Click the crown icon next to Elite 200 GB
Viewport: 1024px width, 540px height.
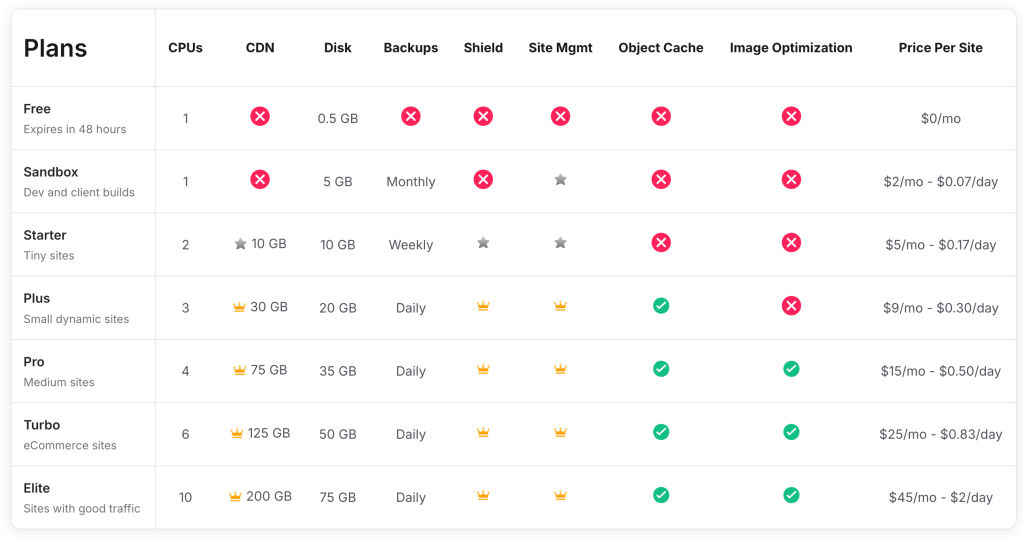click(236, 496)
